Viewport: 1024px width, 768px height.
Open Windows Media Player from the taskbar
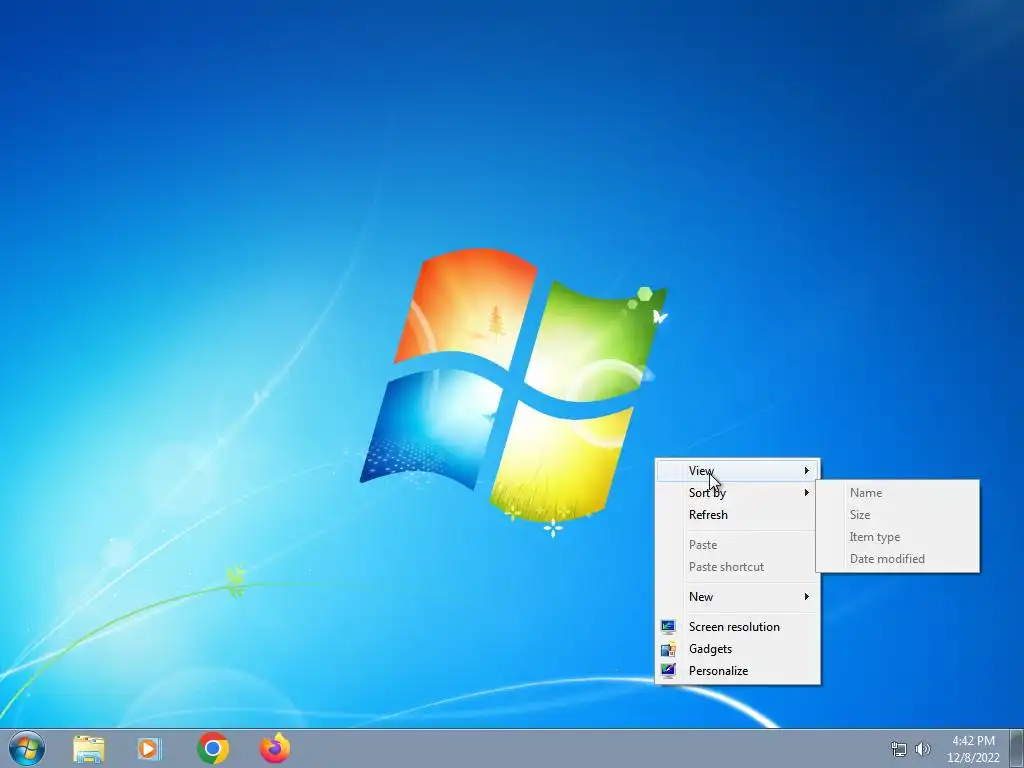150,749
